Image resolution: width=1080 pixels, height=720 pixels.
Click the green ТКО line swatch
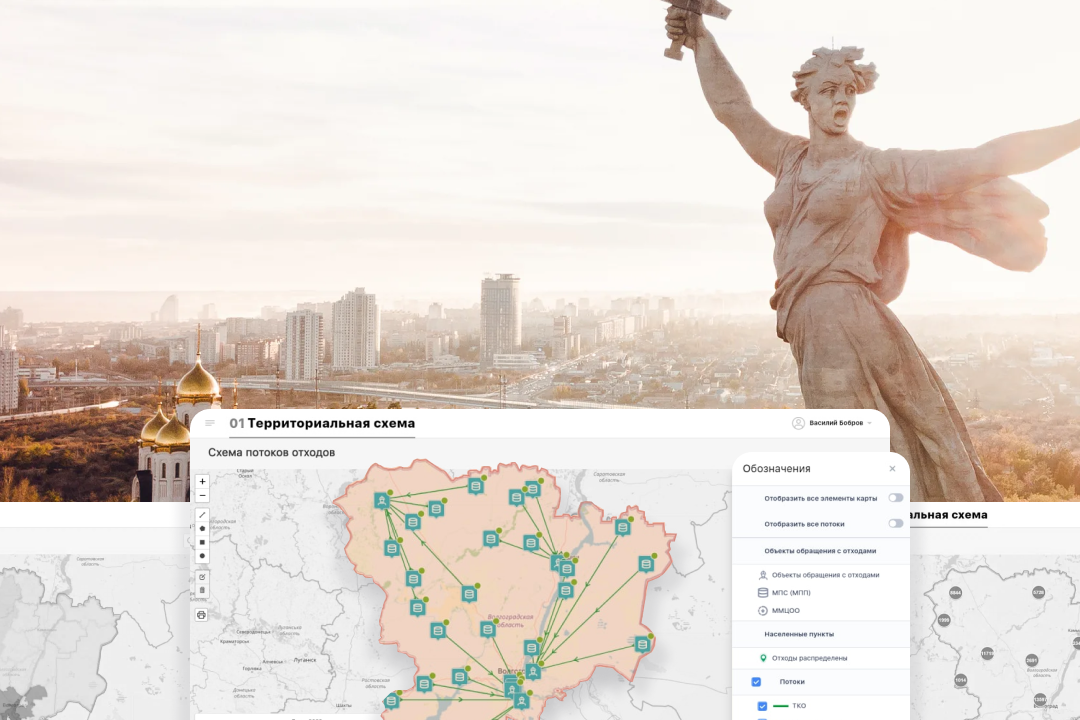click(x=780, y=706)
